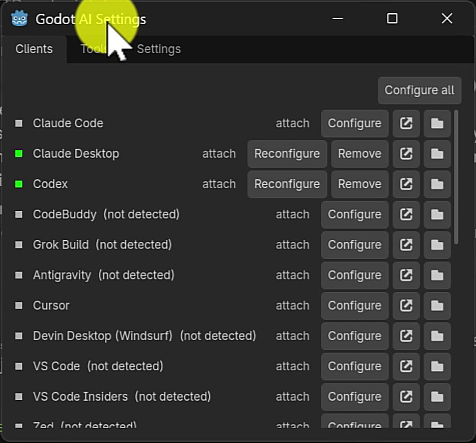Viewport: 476px width, 443px height.
Task: Open folder icon in Grok Build row
Action: tap(437, 245)
